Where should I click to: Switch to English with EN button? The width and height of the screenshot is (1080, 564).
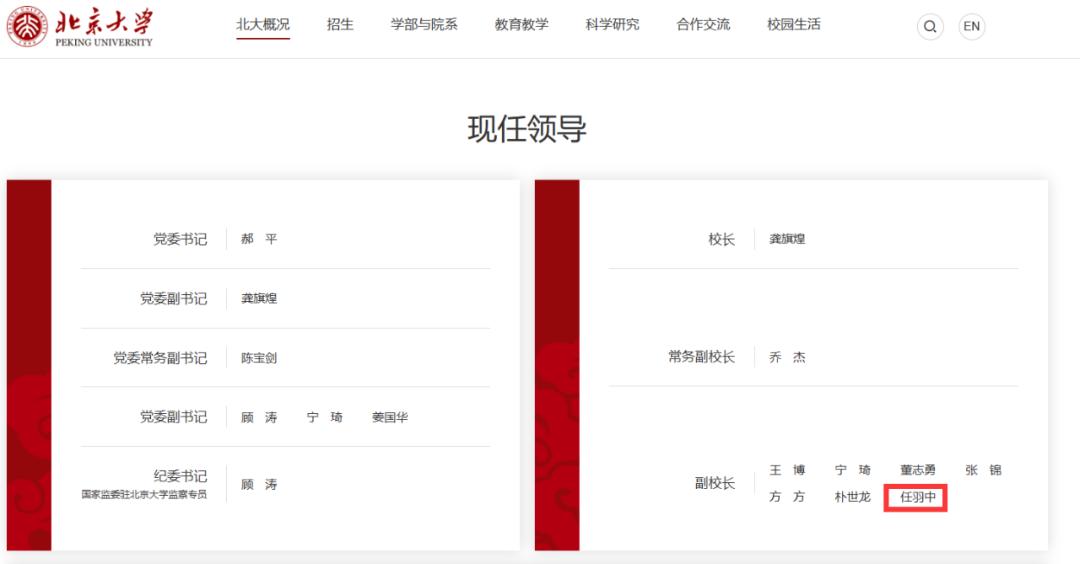click(971, 27)
